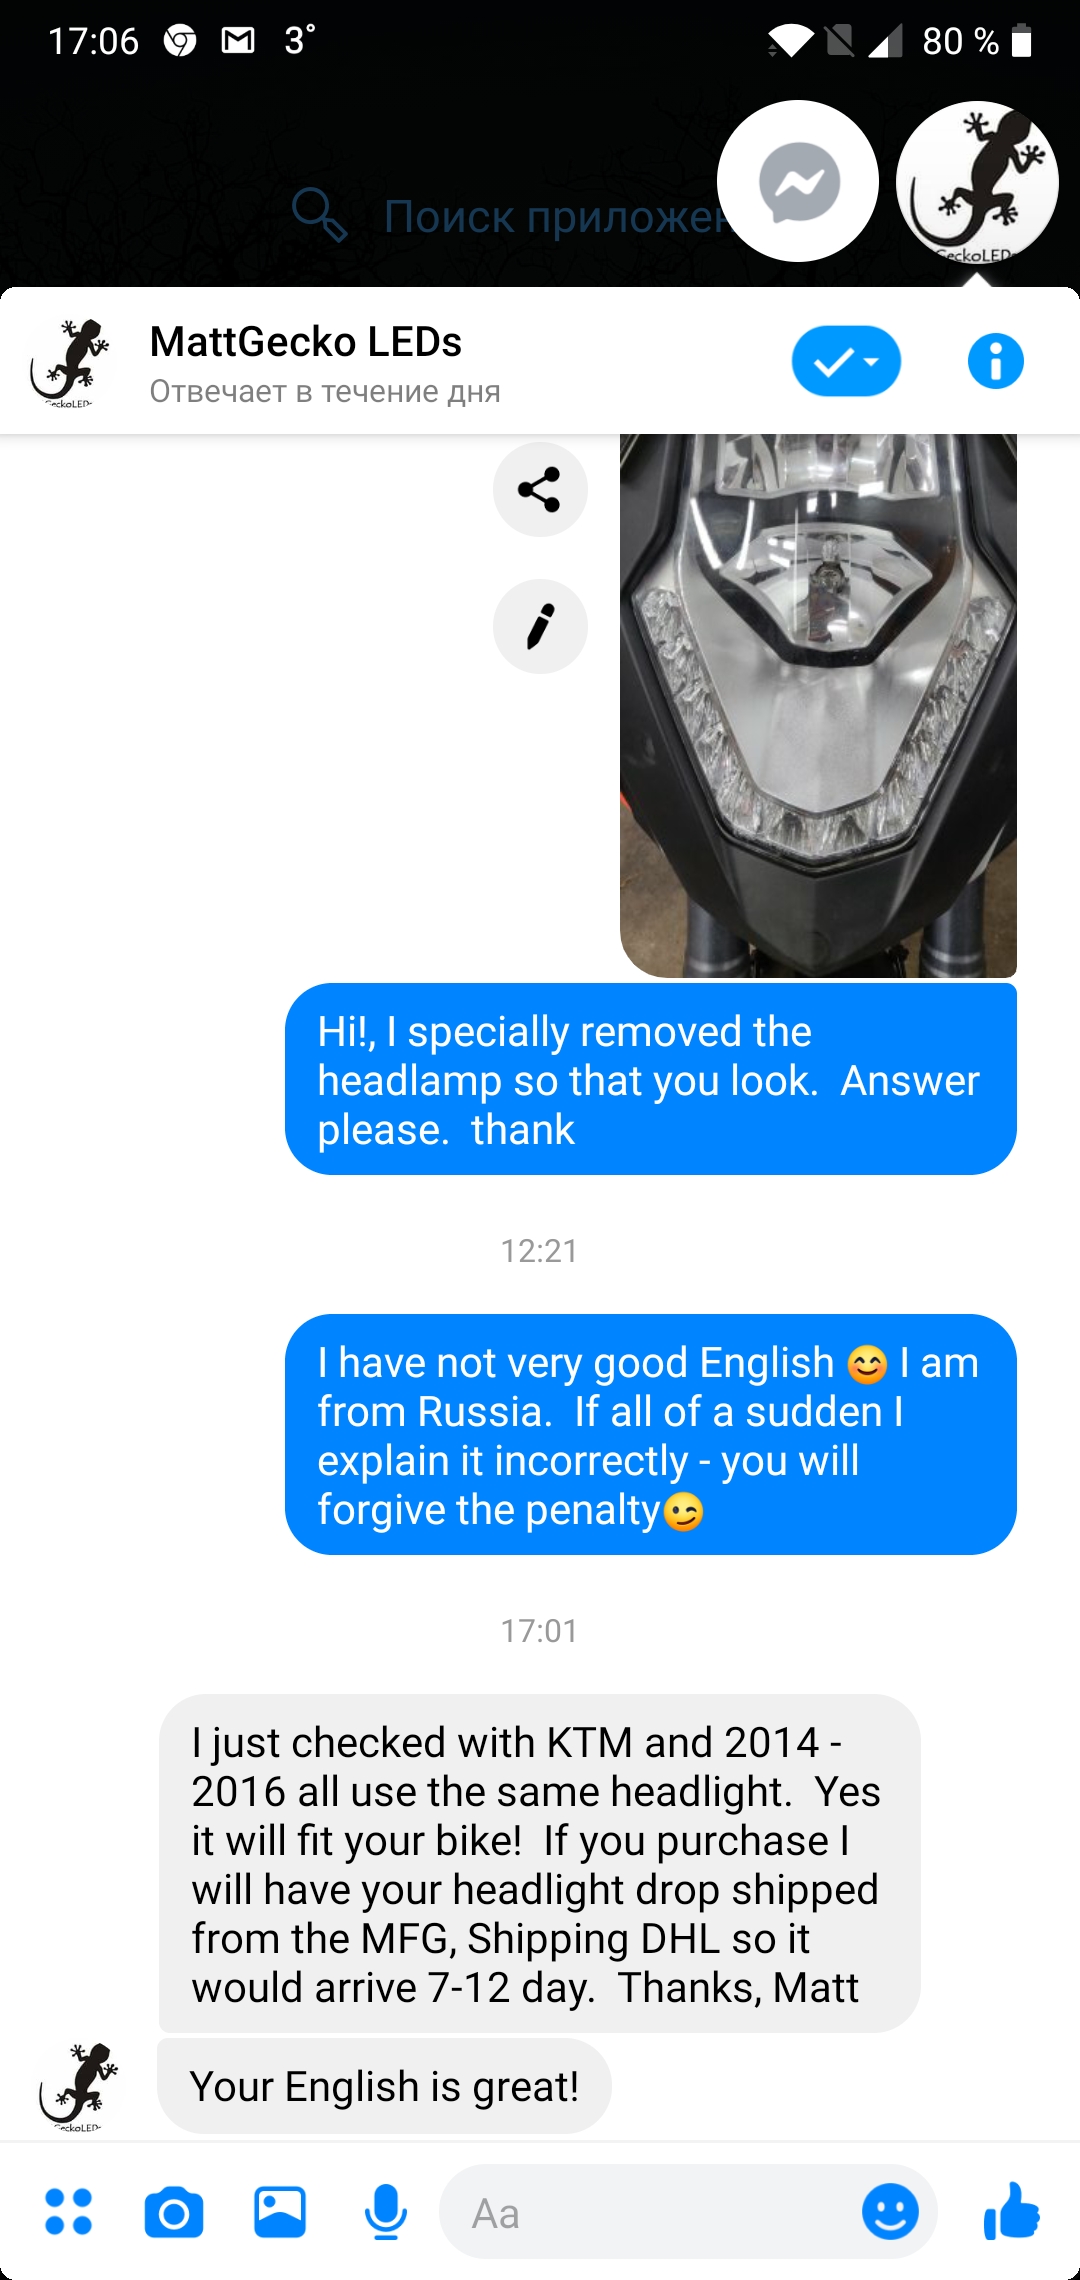The width and height of the screenshot is (1080, 2280).
Task: Tap the MattGecko LEDs header avatar
Action: coord(68,362)
